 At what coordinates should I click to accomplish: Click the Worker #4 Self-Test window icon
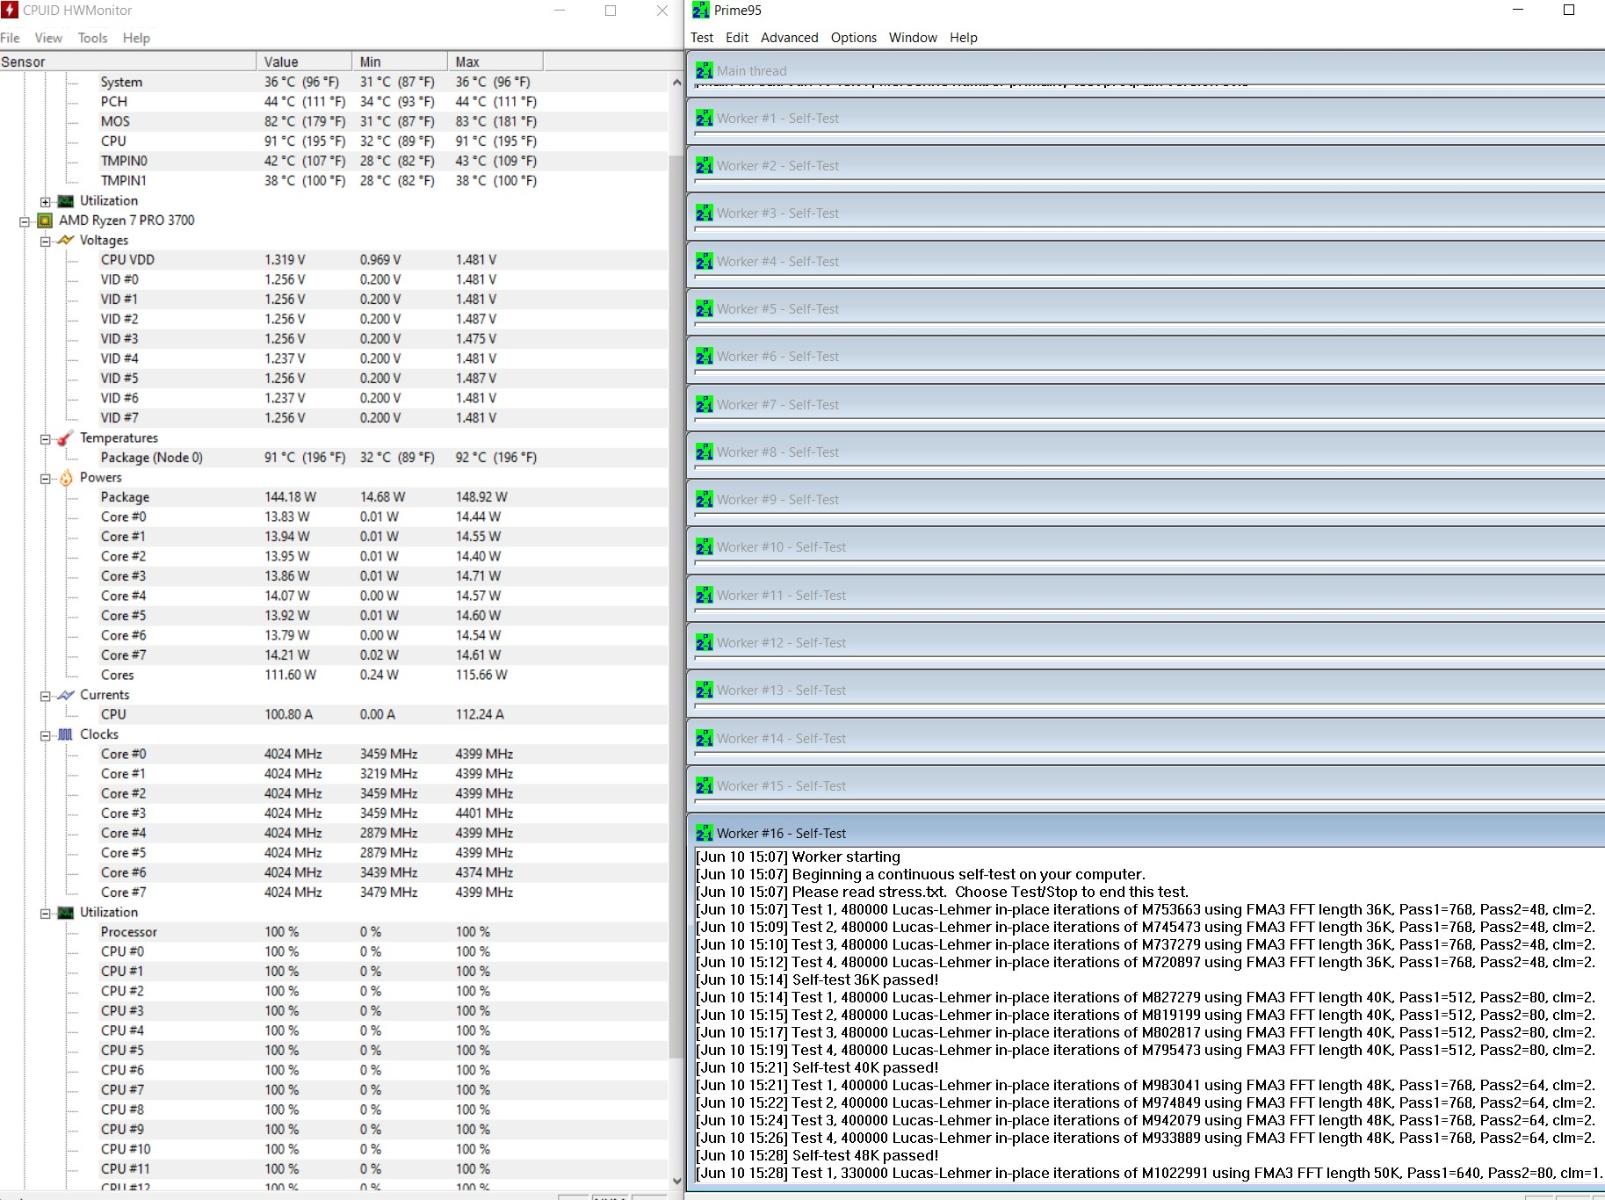click(x=704, y=261)
